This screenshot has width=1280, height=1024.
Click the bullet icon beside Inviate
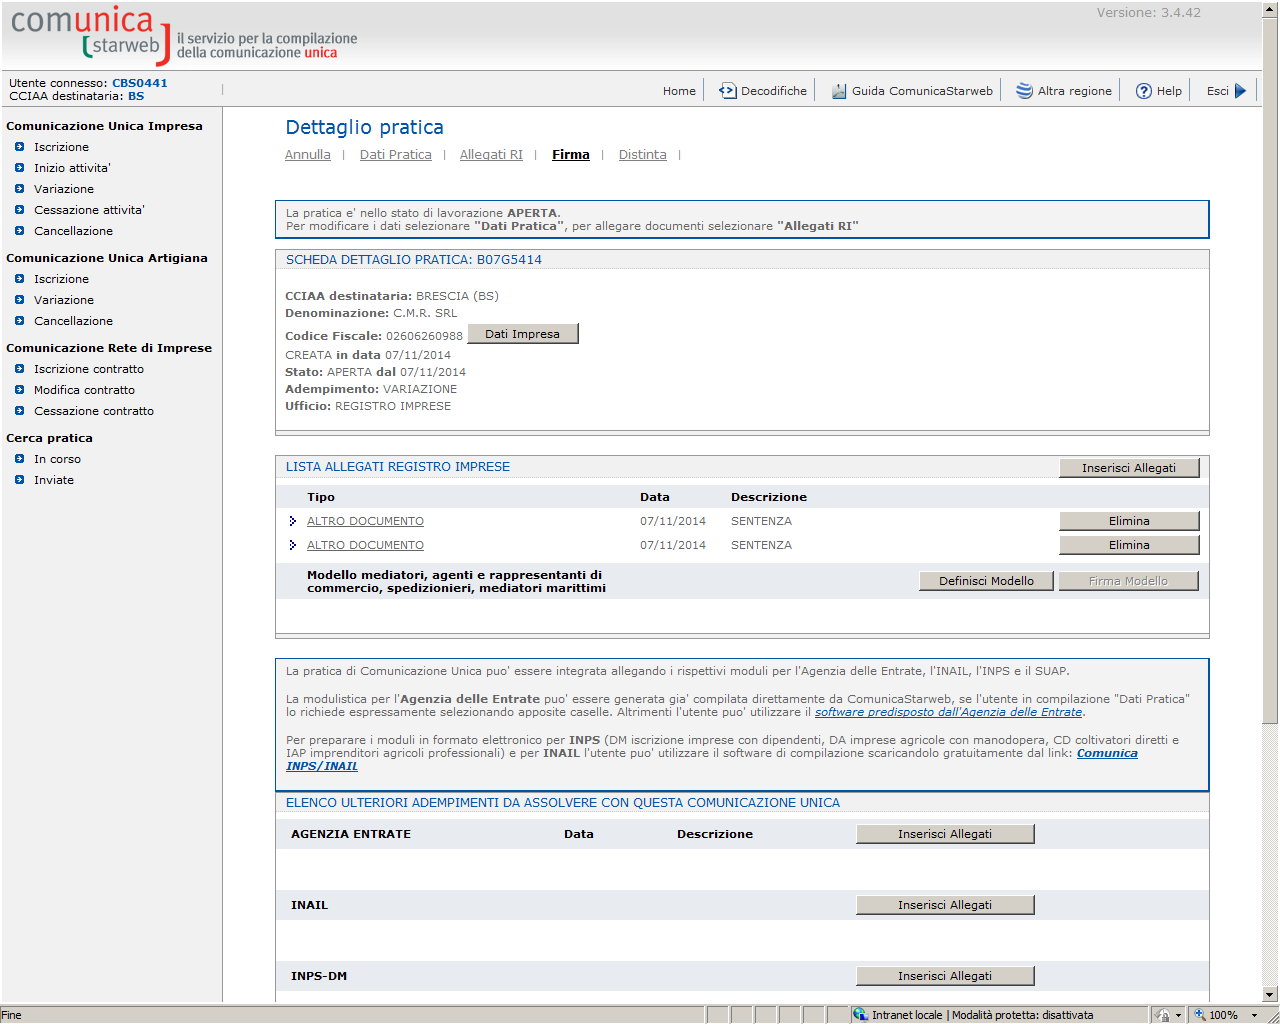[19, 480]
